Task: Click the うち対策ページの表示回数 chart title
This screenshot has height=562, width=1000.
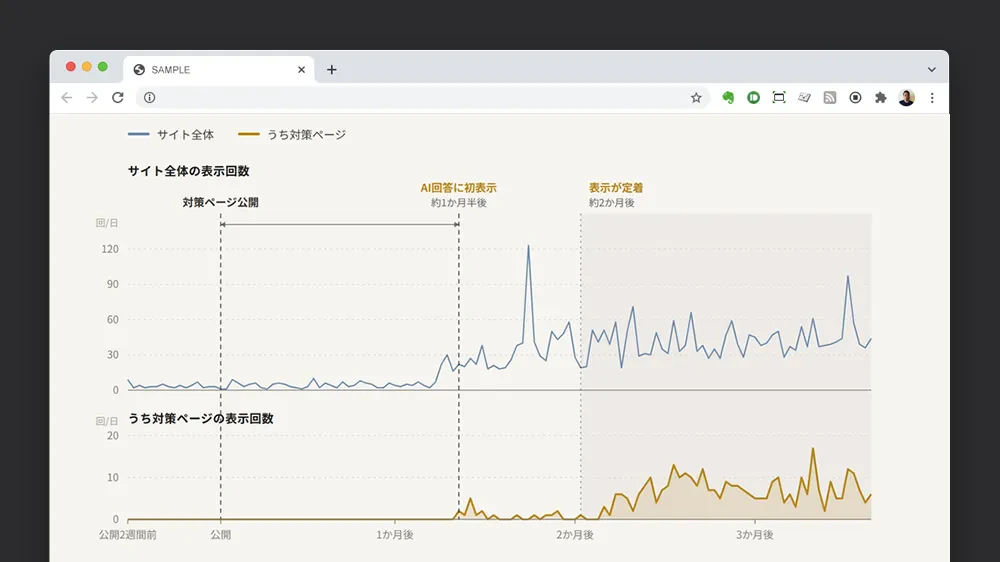Action: pos(201,418)
